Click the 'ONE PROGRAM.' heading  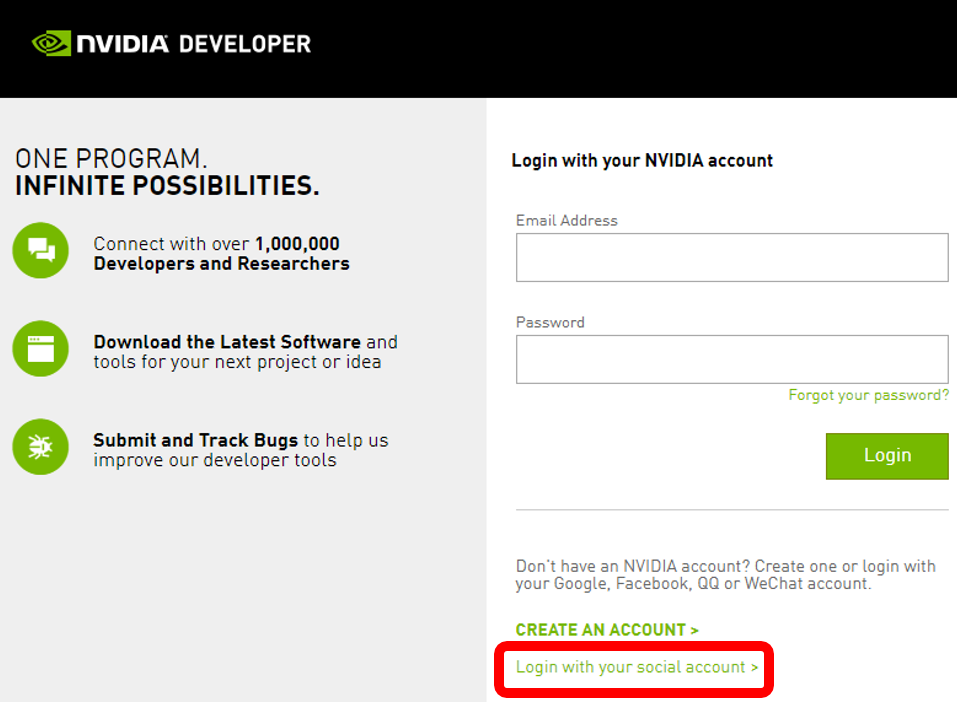(111, 159)
